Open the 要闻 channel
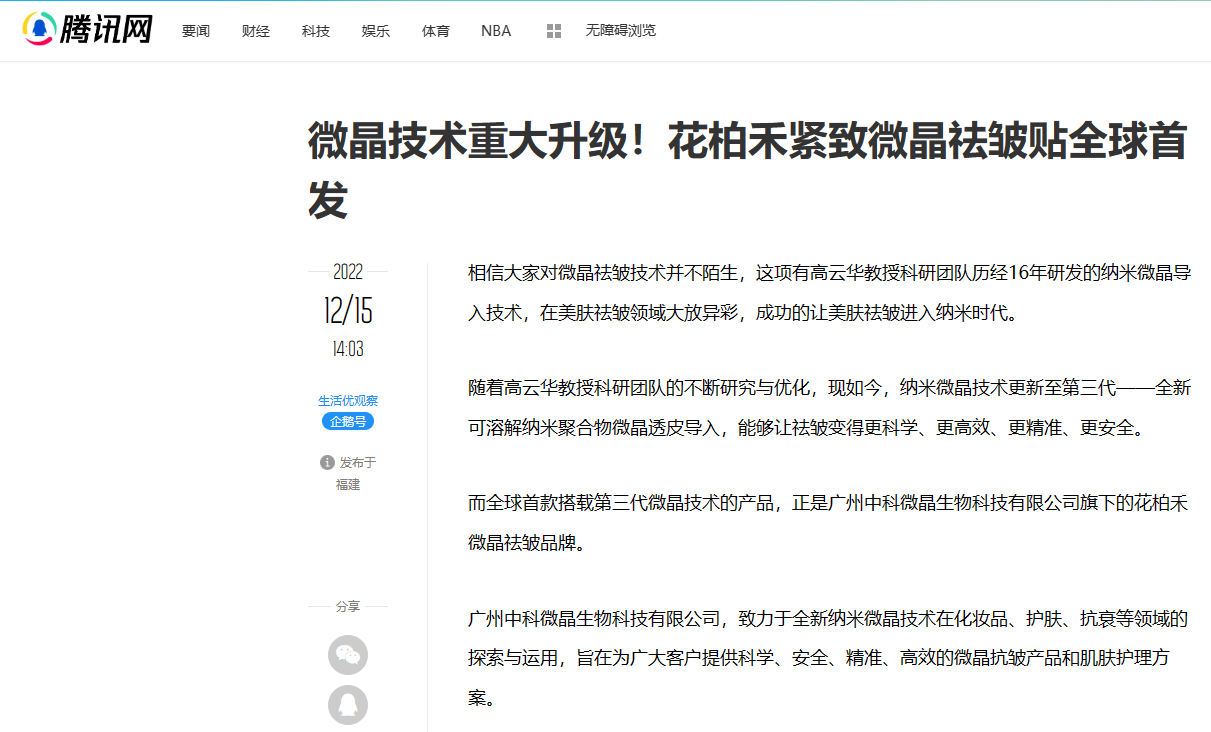 (x=196, y=31)
